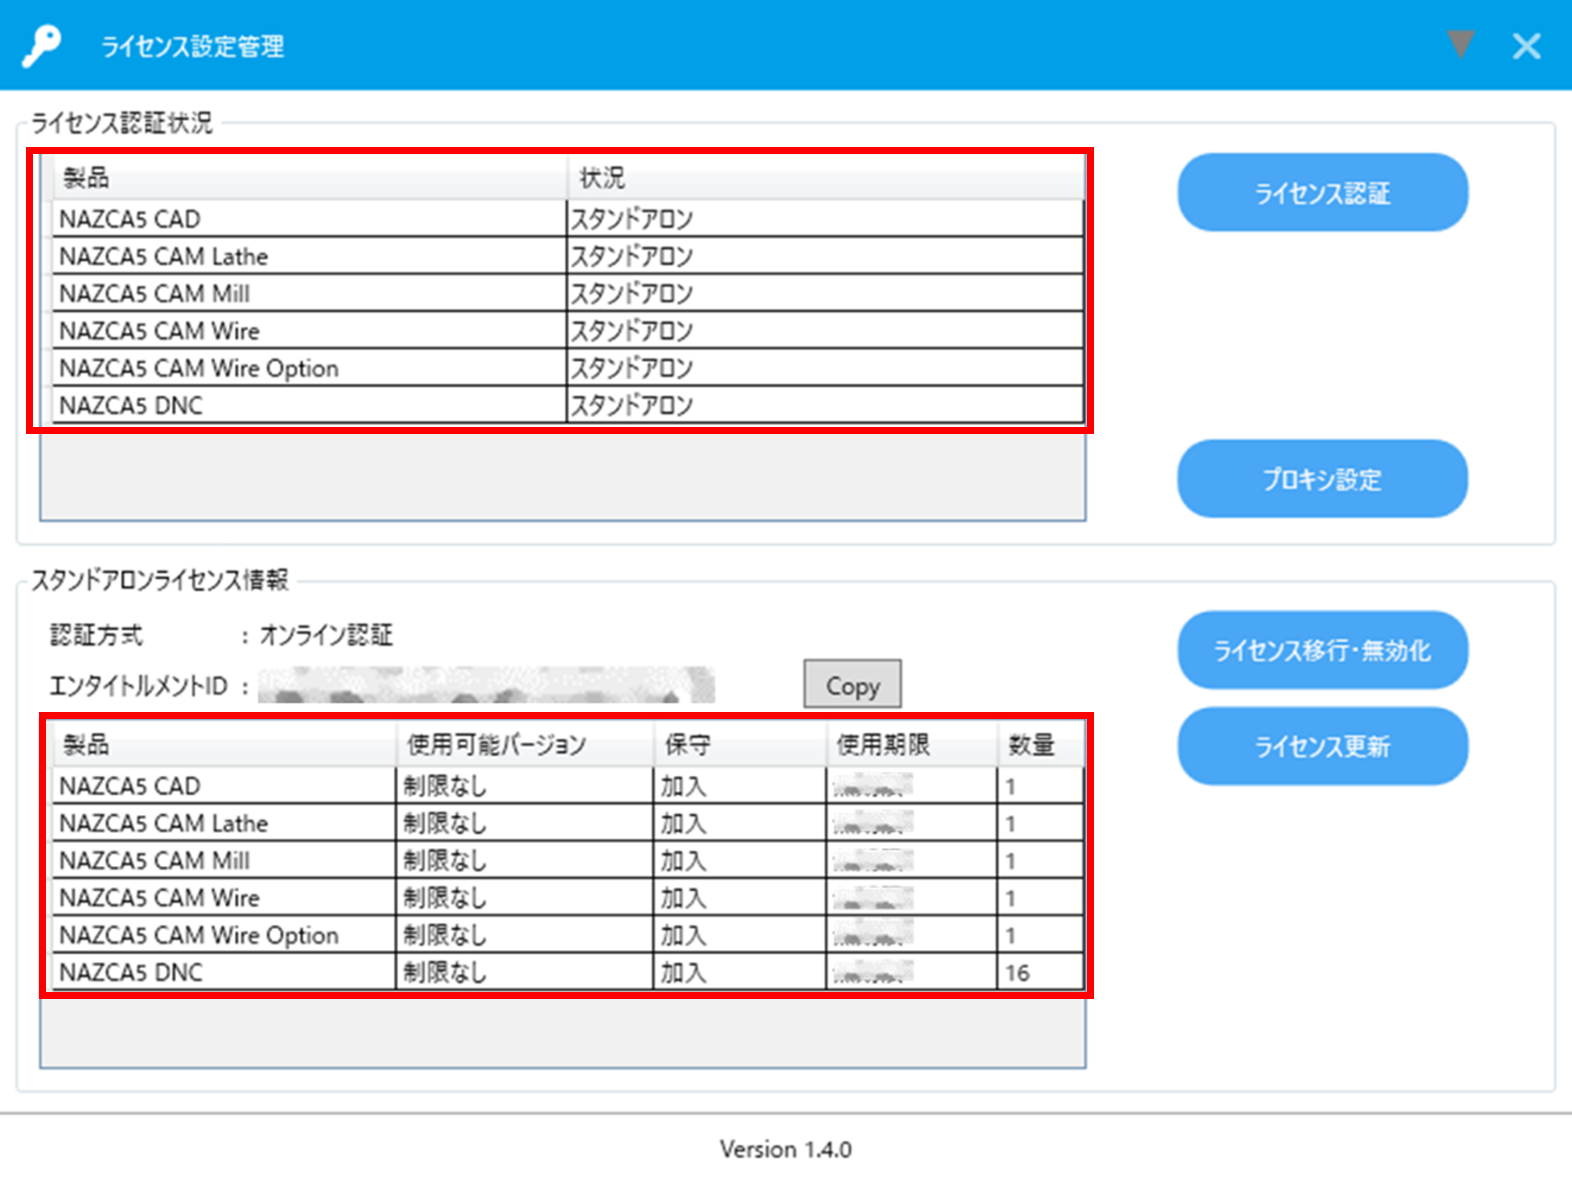Image resolution: width=1572 pixels, height=1177 pixels.
Task: Select the blurred エンタイトルメントID value
Action: tap(486, 685)
